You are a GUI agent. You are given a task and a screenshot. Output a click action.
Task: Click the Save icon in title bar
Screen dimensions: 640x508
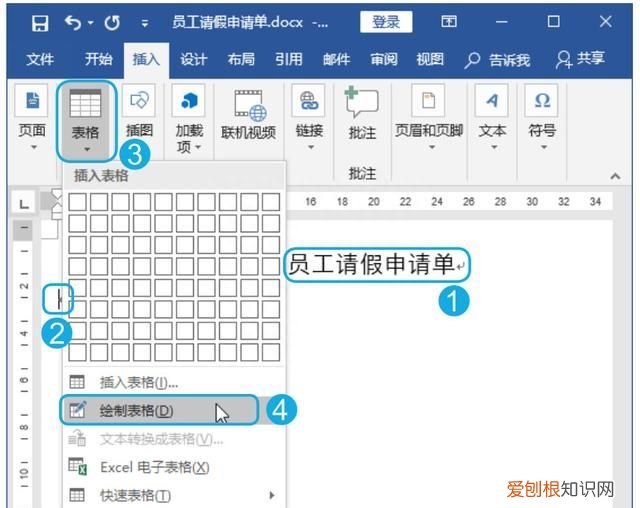[x=40, y=23]
